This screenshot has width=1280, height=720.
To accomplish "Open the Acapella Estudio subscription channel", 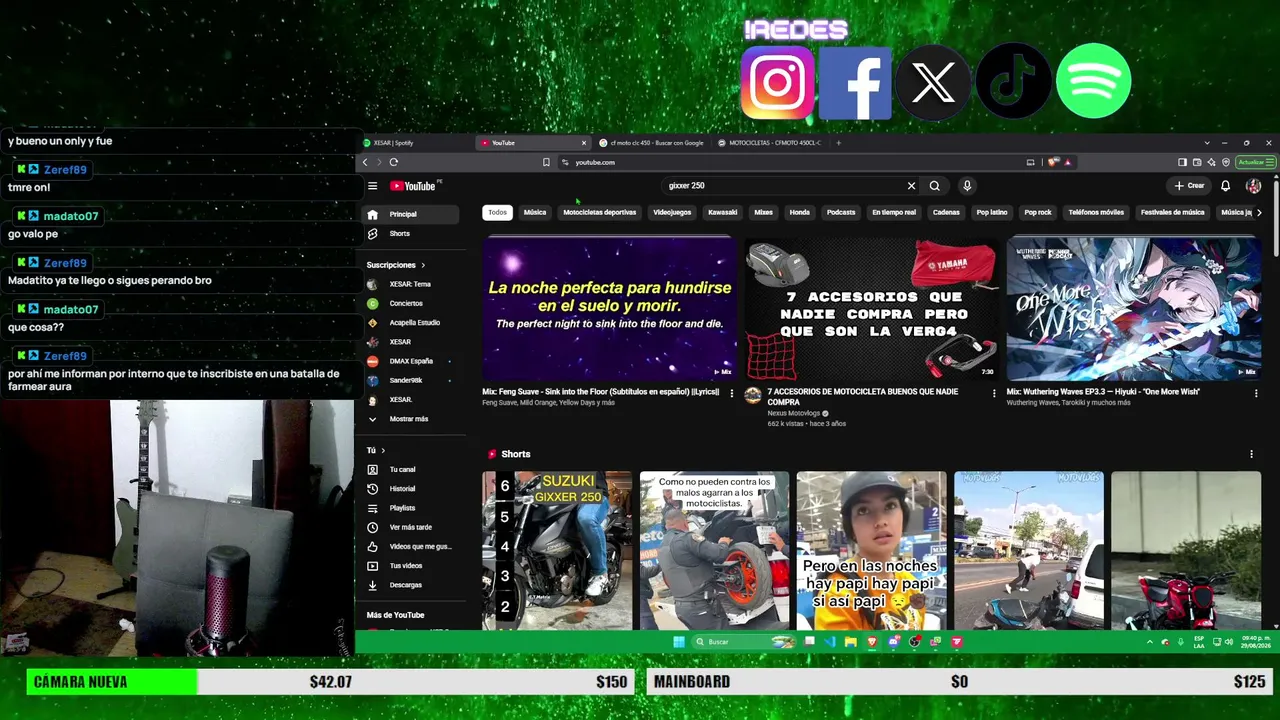I will (411, 323).
